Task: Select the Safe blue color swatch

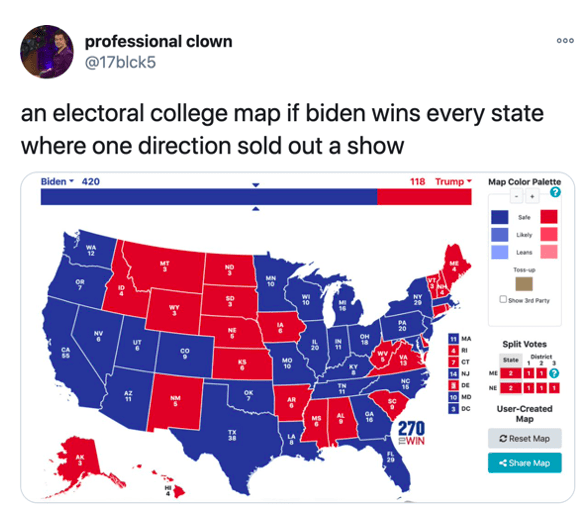Action: tap(499, 217)
